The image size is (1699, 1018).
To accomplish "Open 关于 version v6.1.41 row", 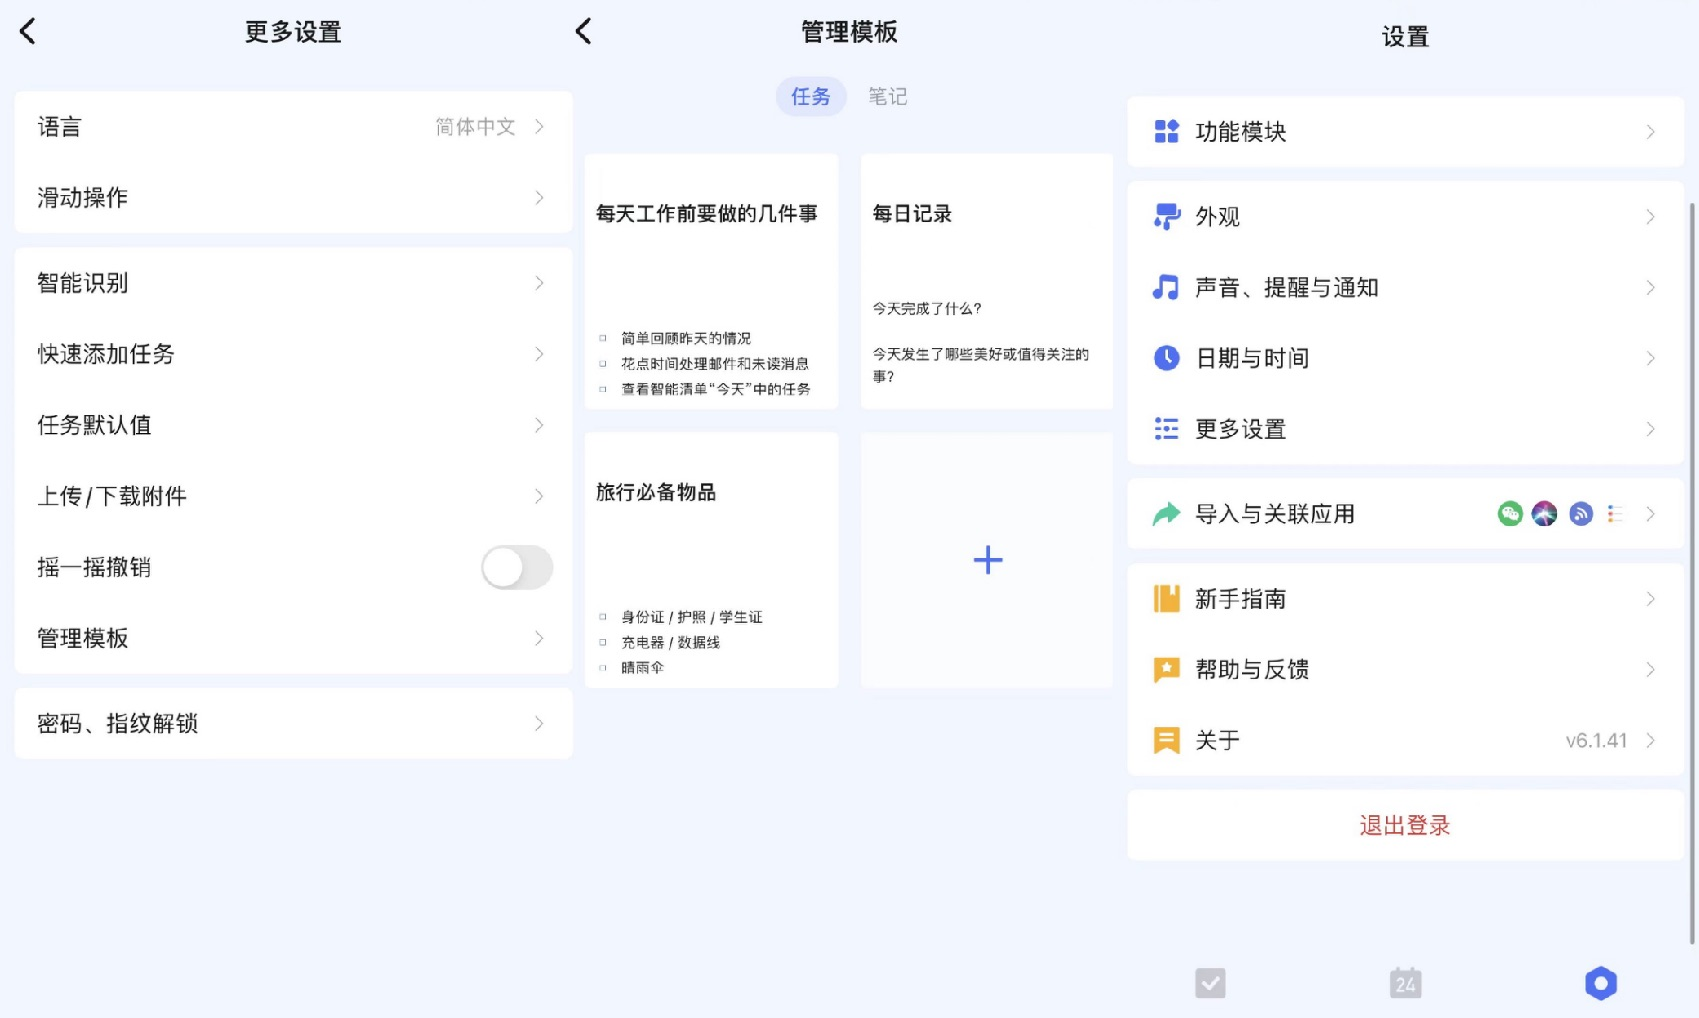I will [x=1405, y=741].
